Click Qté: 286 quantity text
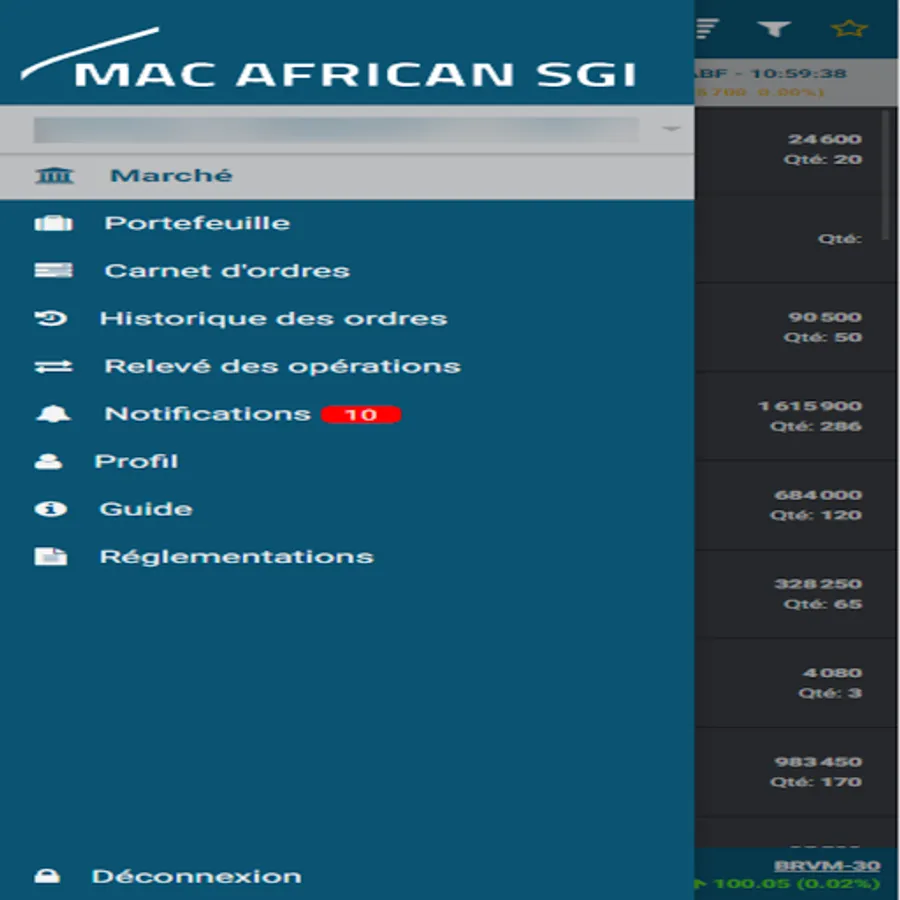 click(816, 426)
